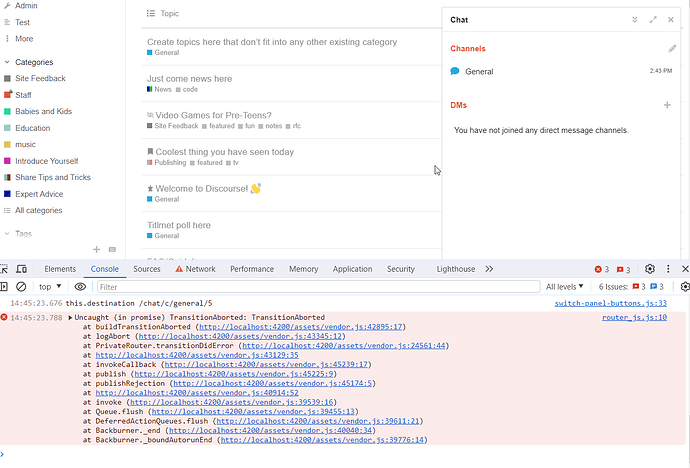Open the vendor.js:43345:12 stack link
Image resolution: width=690 pixels, height=468 pixels.
click(240, 336)
